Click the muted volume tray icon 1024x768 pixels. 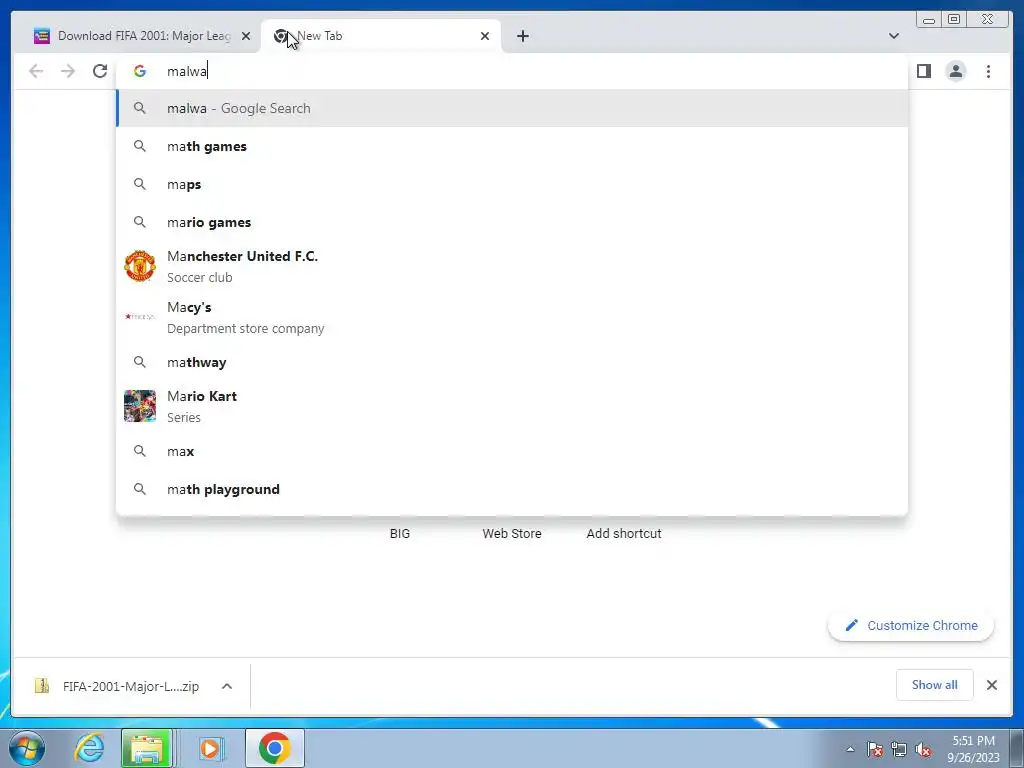923,750
